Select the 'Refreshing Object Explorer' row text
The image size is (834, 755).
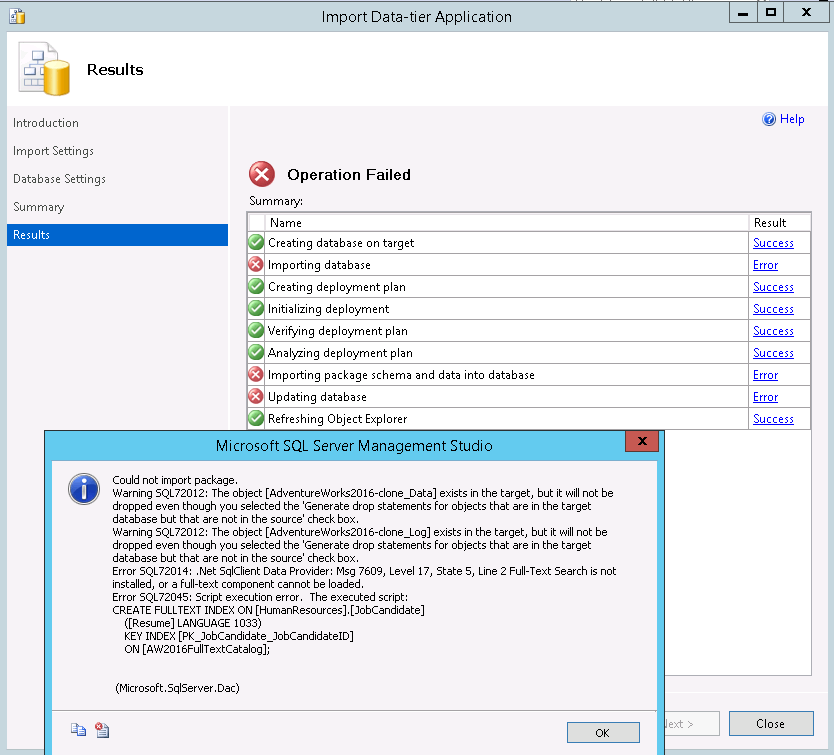pos(337,419)
